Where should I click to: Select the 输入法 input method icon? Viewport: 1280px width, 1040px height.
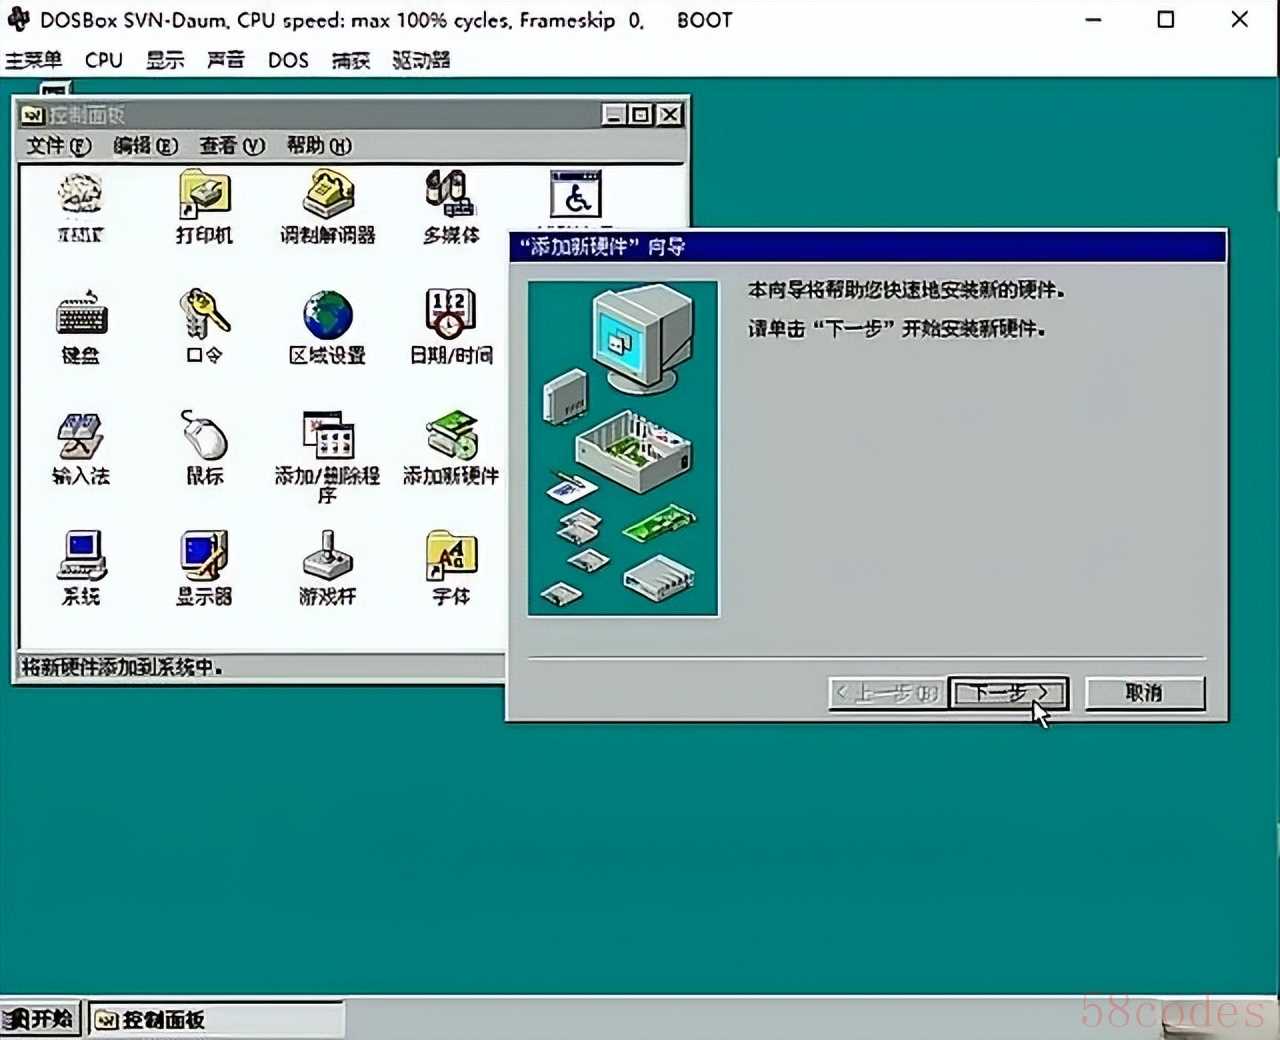[81, 447]
